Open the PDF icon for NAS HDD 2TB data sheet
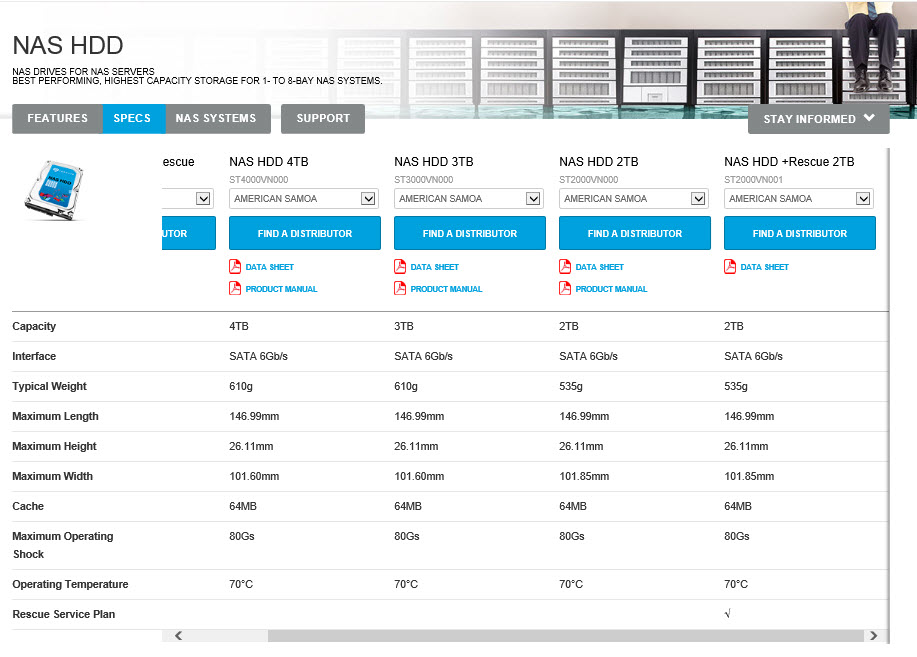Image resolution: width=917 pixels, height=657 pixels. click(565, 267)
